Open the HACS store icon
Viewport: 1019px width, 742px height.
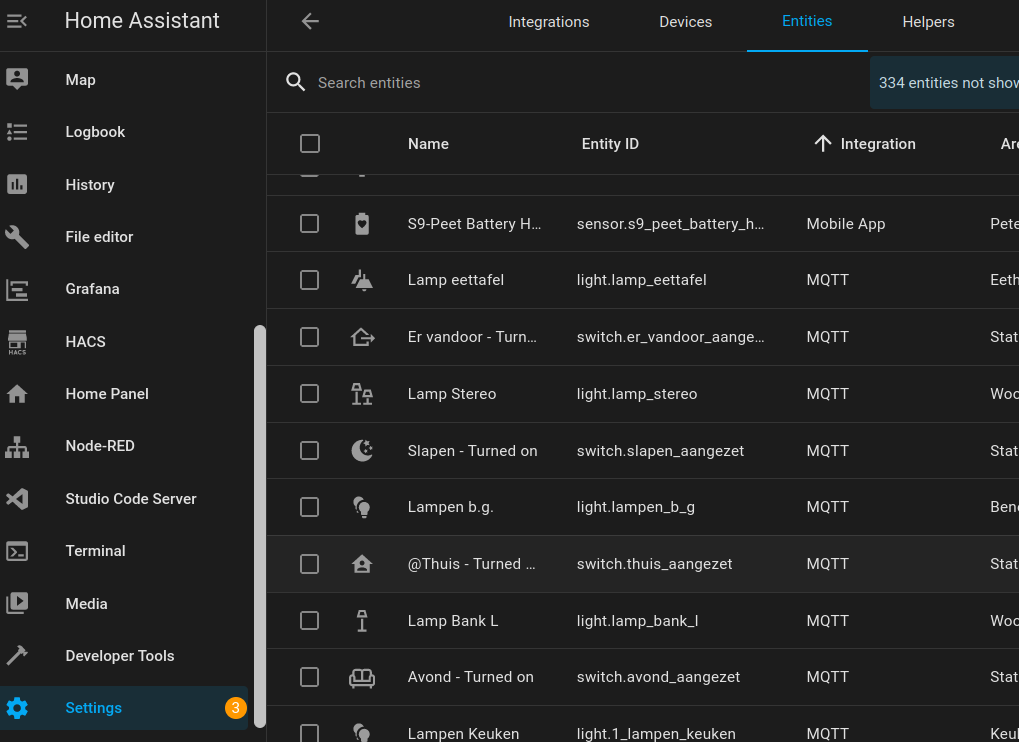point(17,342)
